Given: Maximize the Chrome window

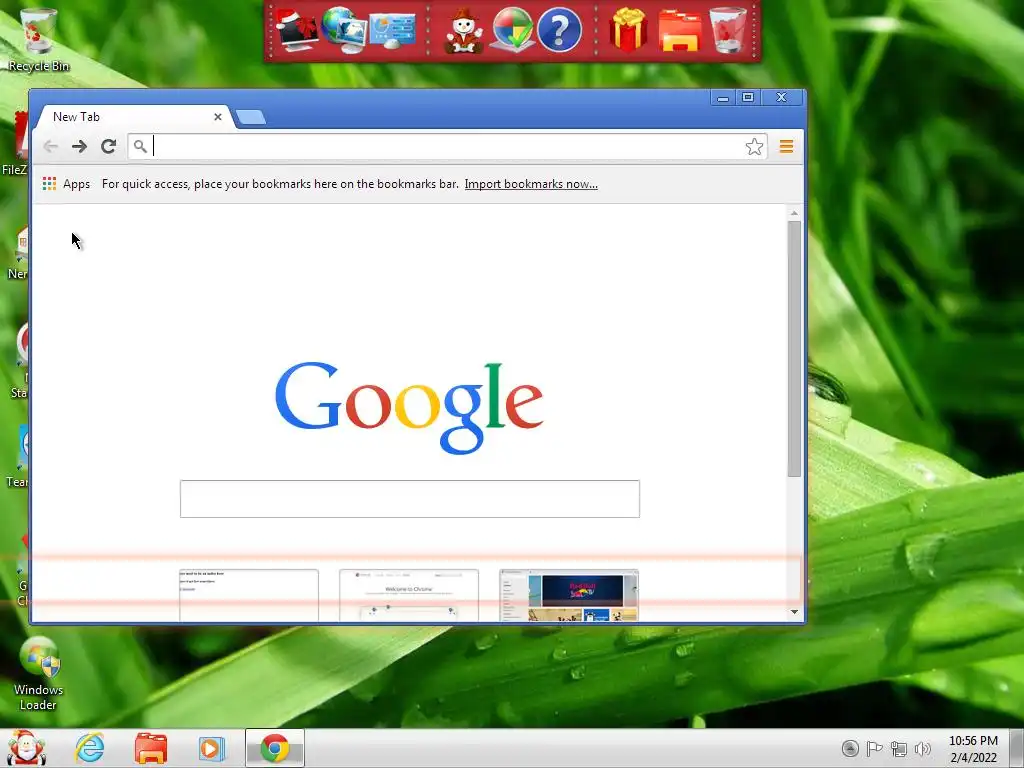Looking at the screenshot, I should [x=748, y=98].
